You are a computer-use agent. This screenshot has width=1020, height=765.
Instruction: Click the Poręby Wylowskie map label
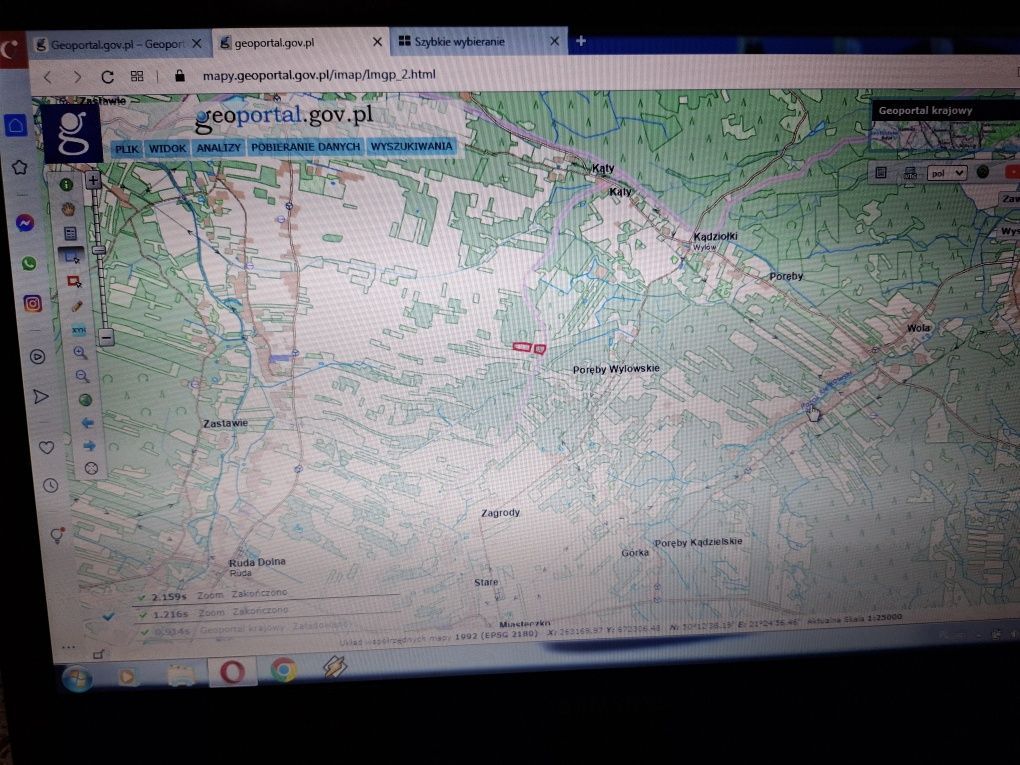pos(616,369)
